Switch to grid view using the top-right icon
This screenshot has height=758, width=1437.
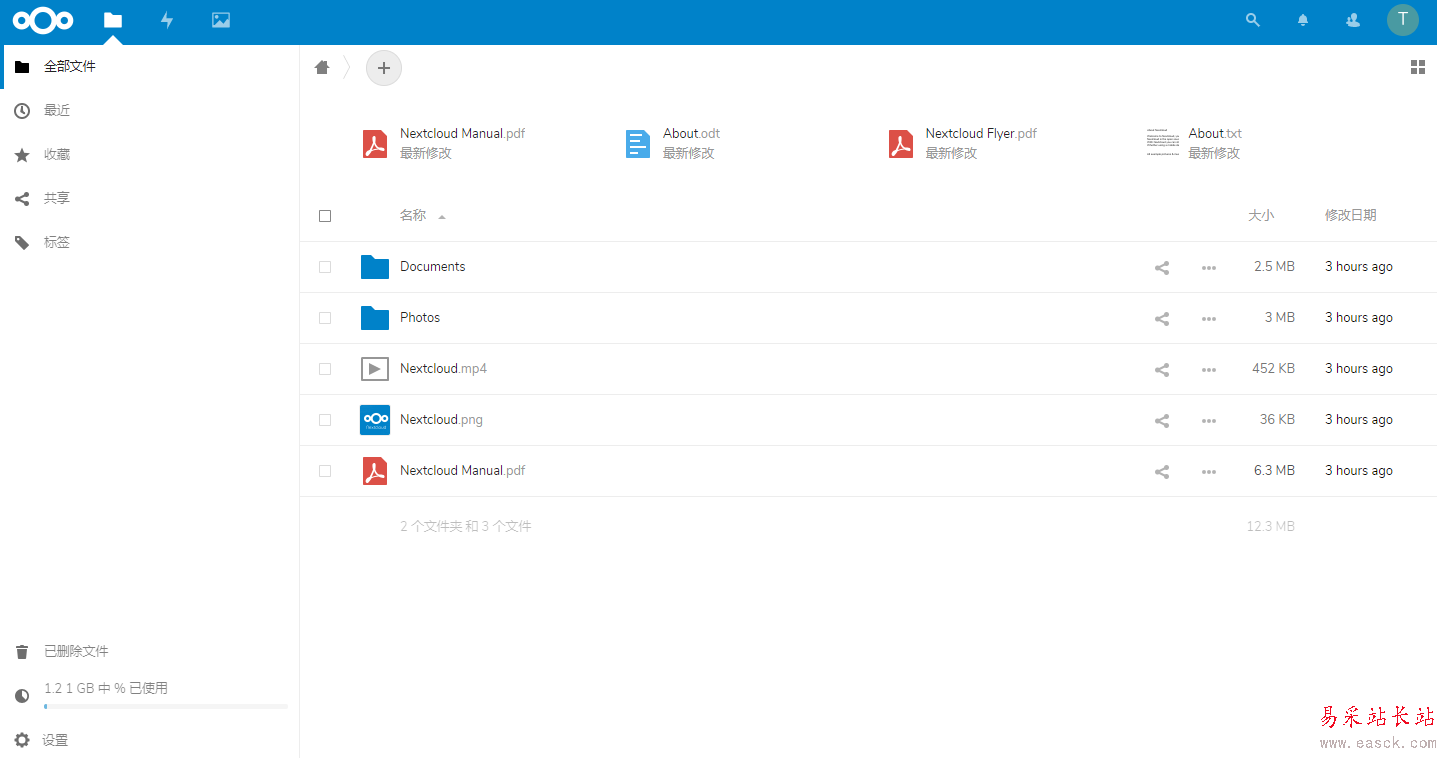point(1418,67)
